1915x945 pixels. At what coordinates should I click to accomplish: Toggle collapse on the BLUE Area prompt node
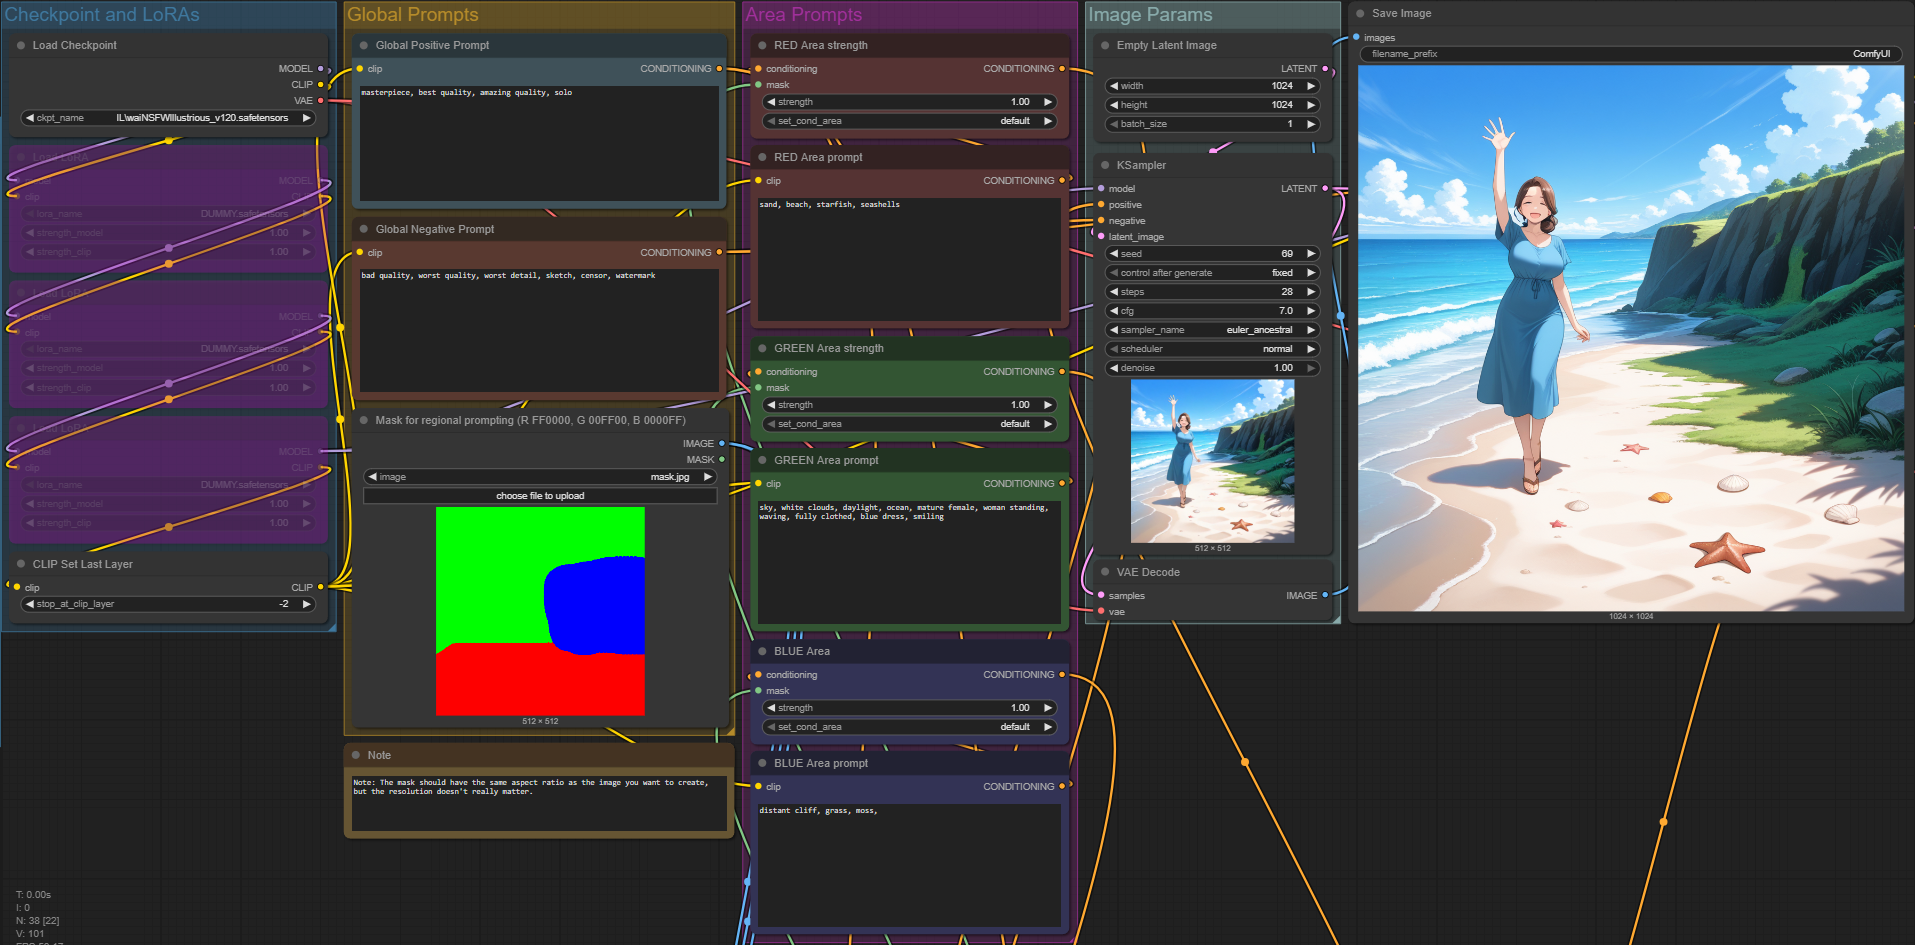click(762, 764)
